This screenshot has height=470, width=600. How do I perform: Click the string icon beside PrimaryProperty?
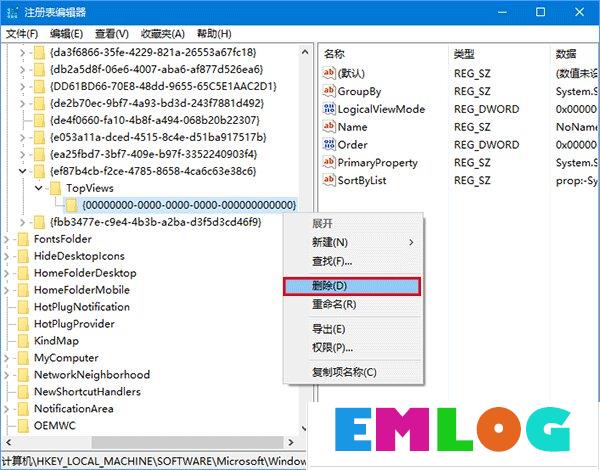click(x=329, y=162)
